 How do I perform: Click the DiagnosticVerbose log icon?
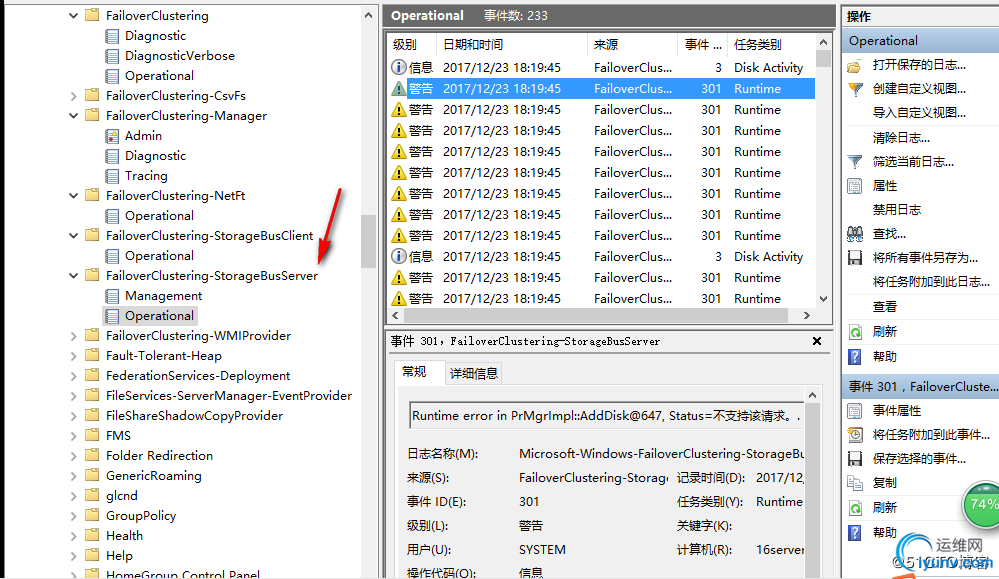[112, 56]
